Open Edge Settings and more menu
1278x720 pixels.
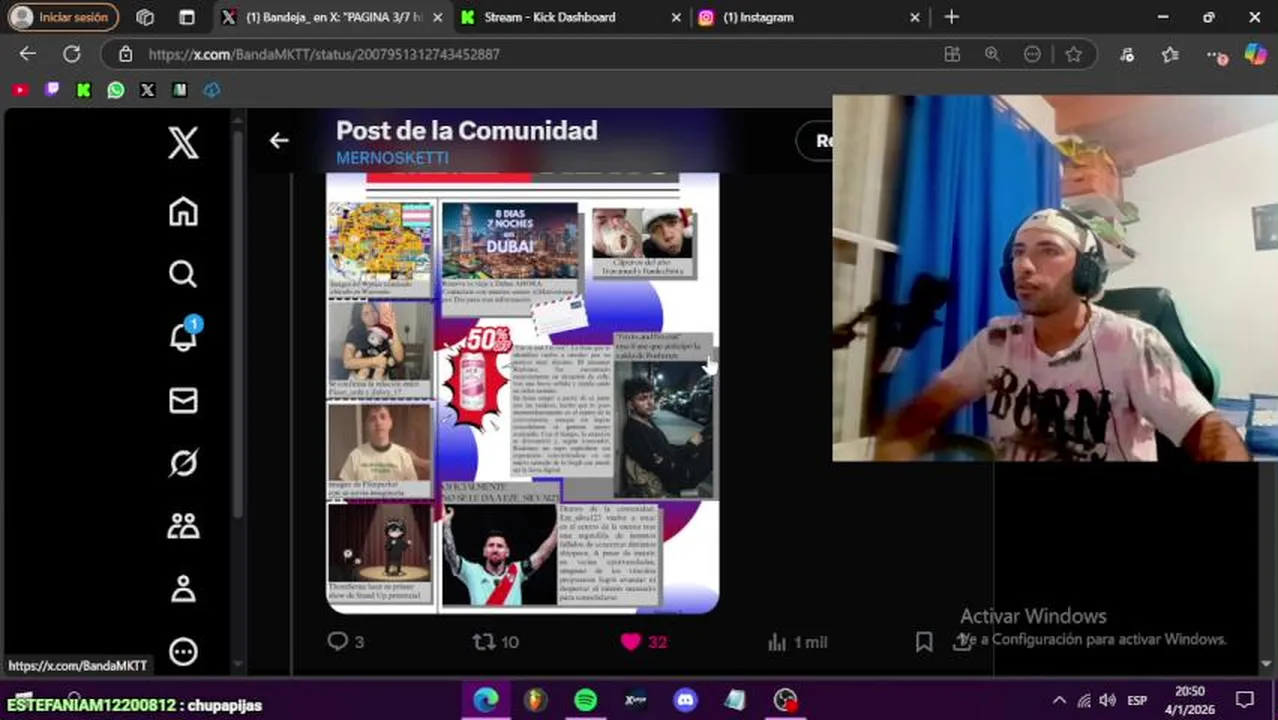(1214, 55)
